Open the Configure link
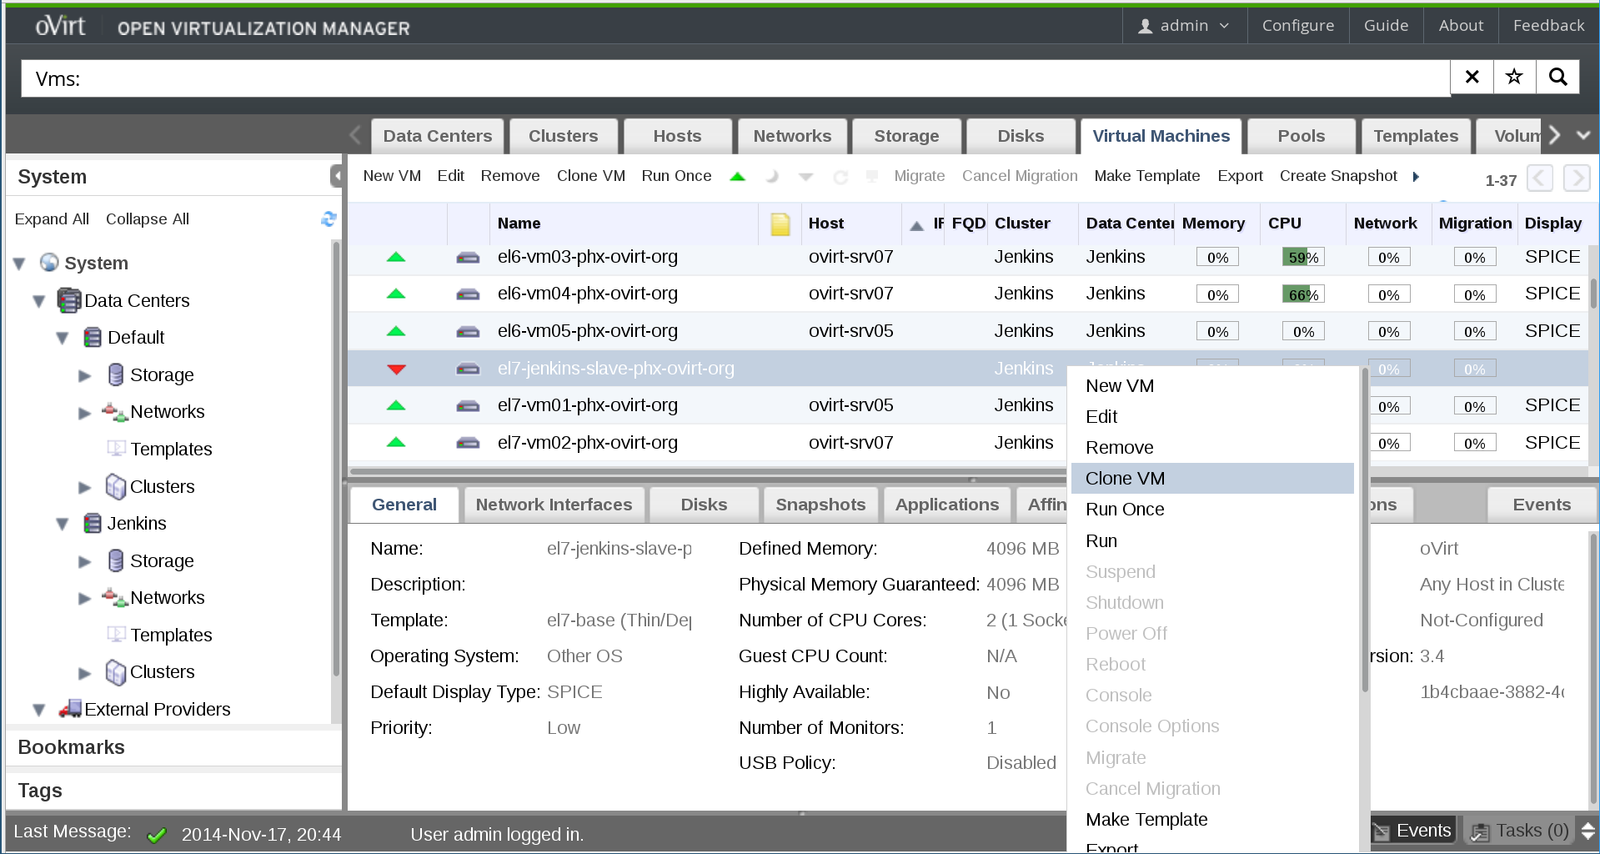Image resolution: width=1600 pixels, height=854 pixels. (x=1298, y=25)
